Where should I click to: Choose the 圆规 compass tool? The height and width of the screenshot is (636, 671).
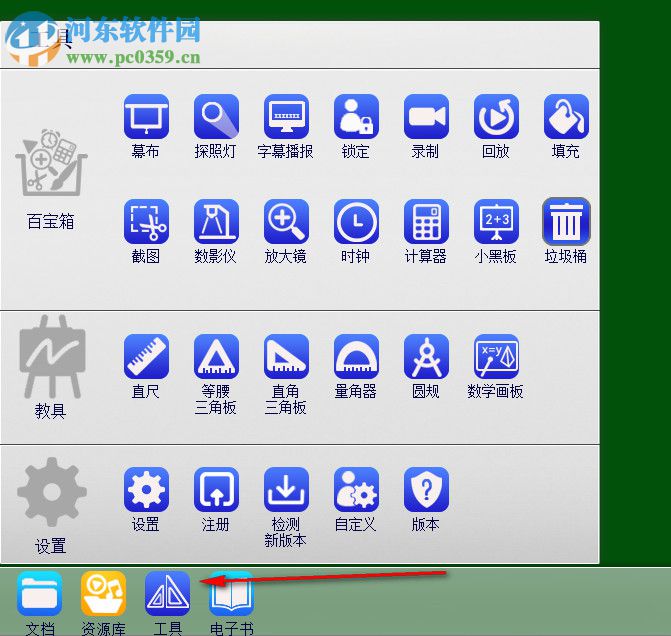(x=426, y=357)
